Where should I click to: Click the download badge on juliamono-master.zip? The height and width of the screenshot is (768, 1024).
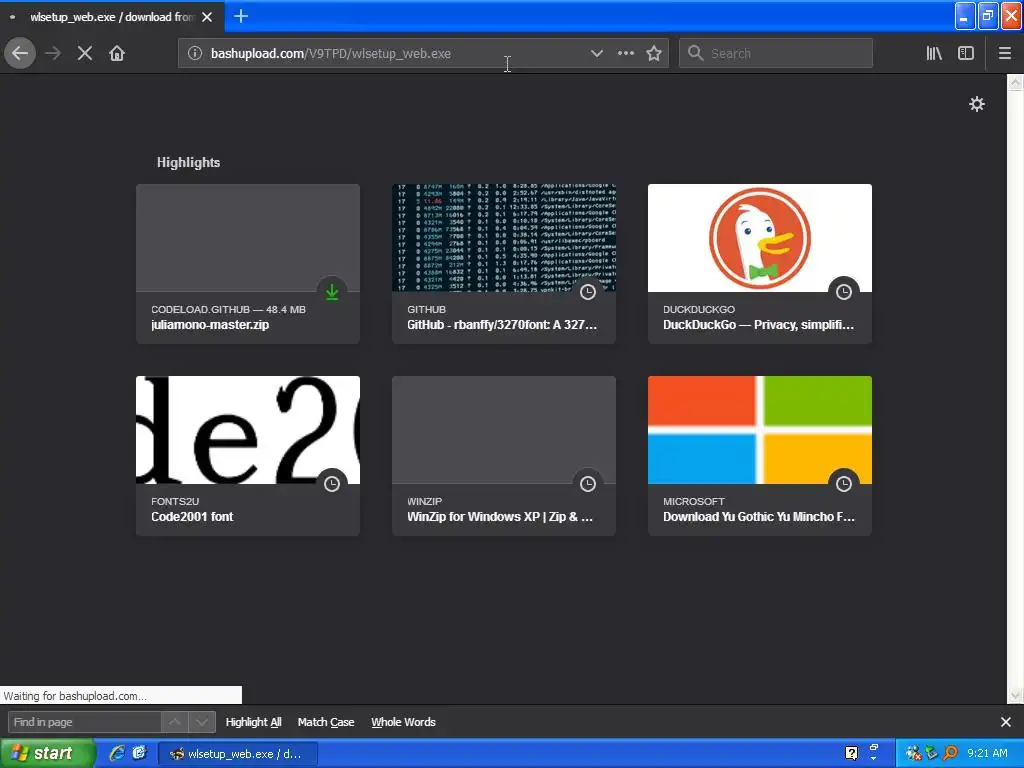pyautogui.click(x=332, y=292)
